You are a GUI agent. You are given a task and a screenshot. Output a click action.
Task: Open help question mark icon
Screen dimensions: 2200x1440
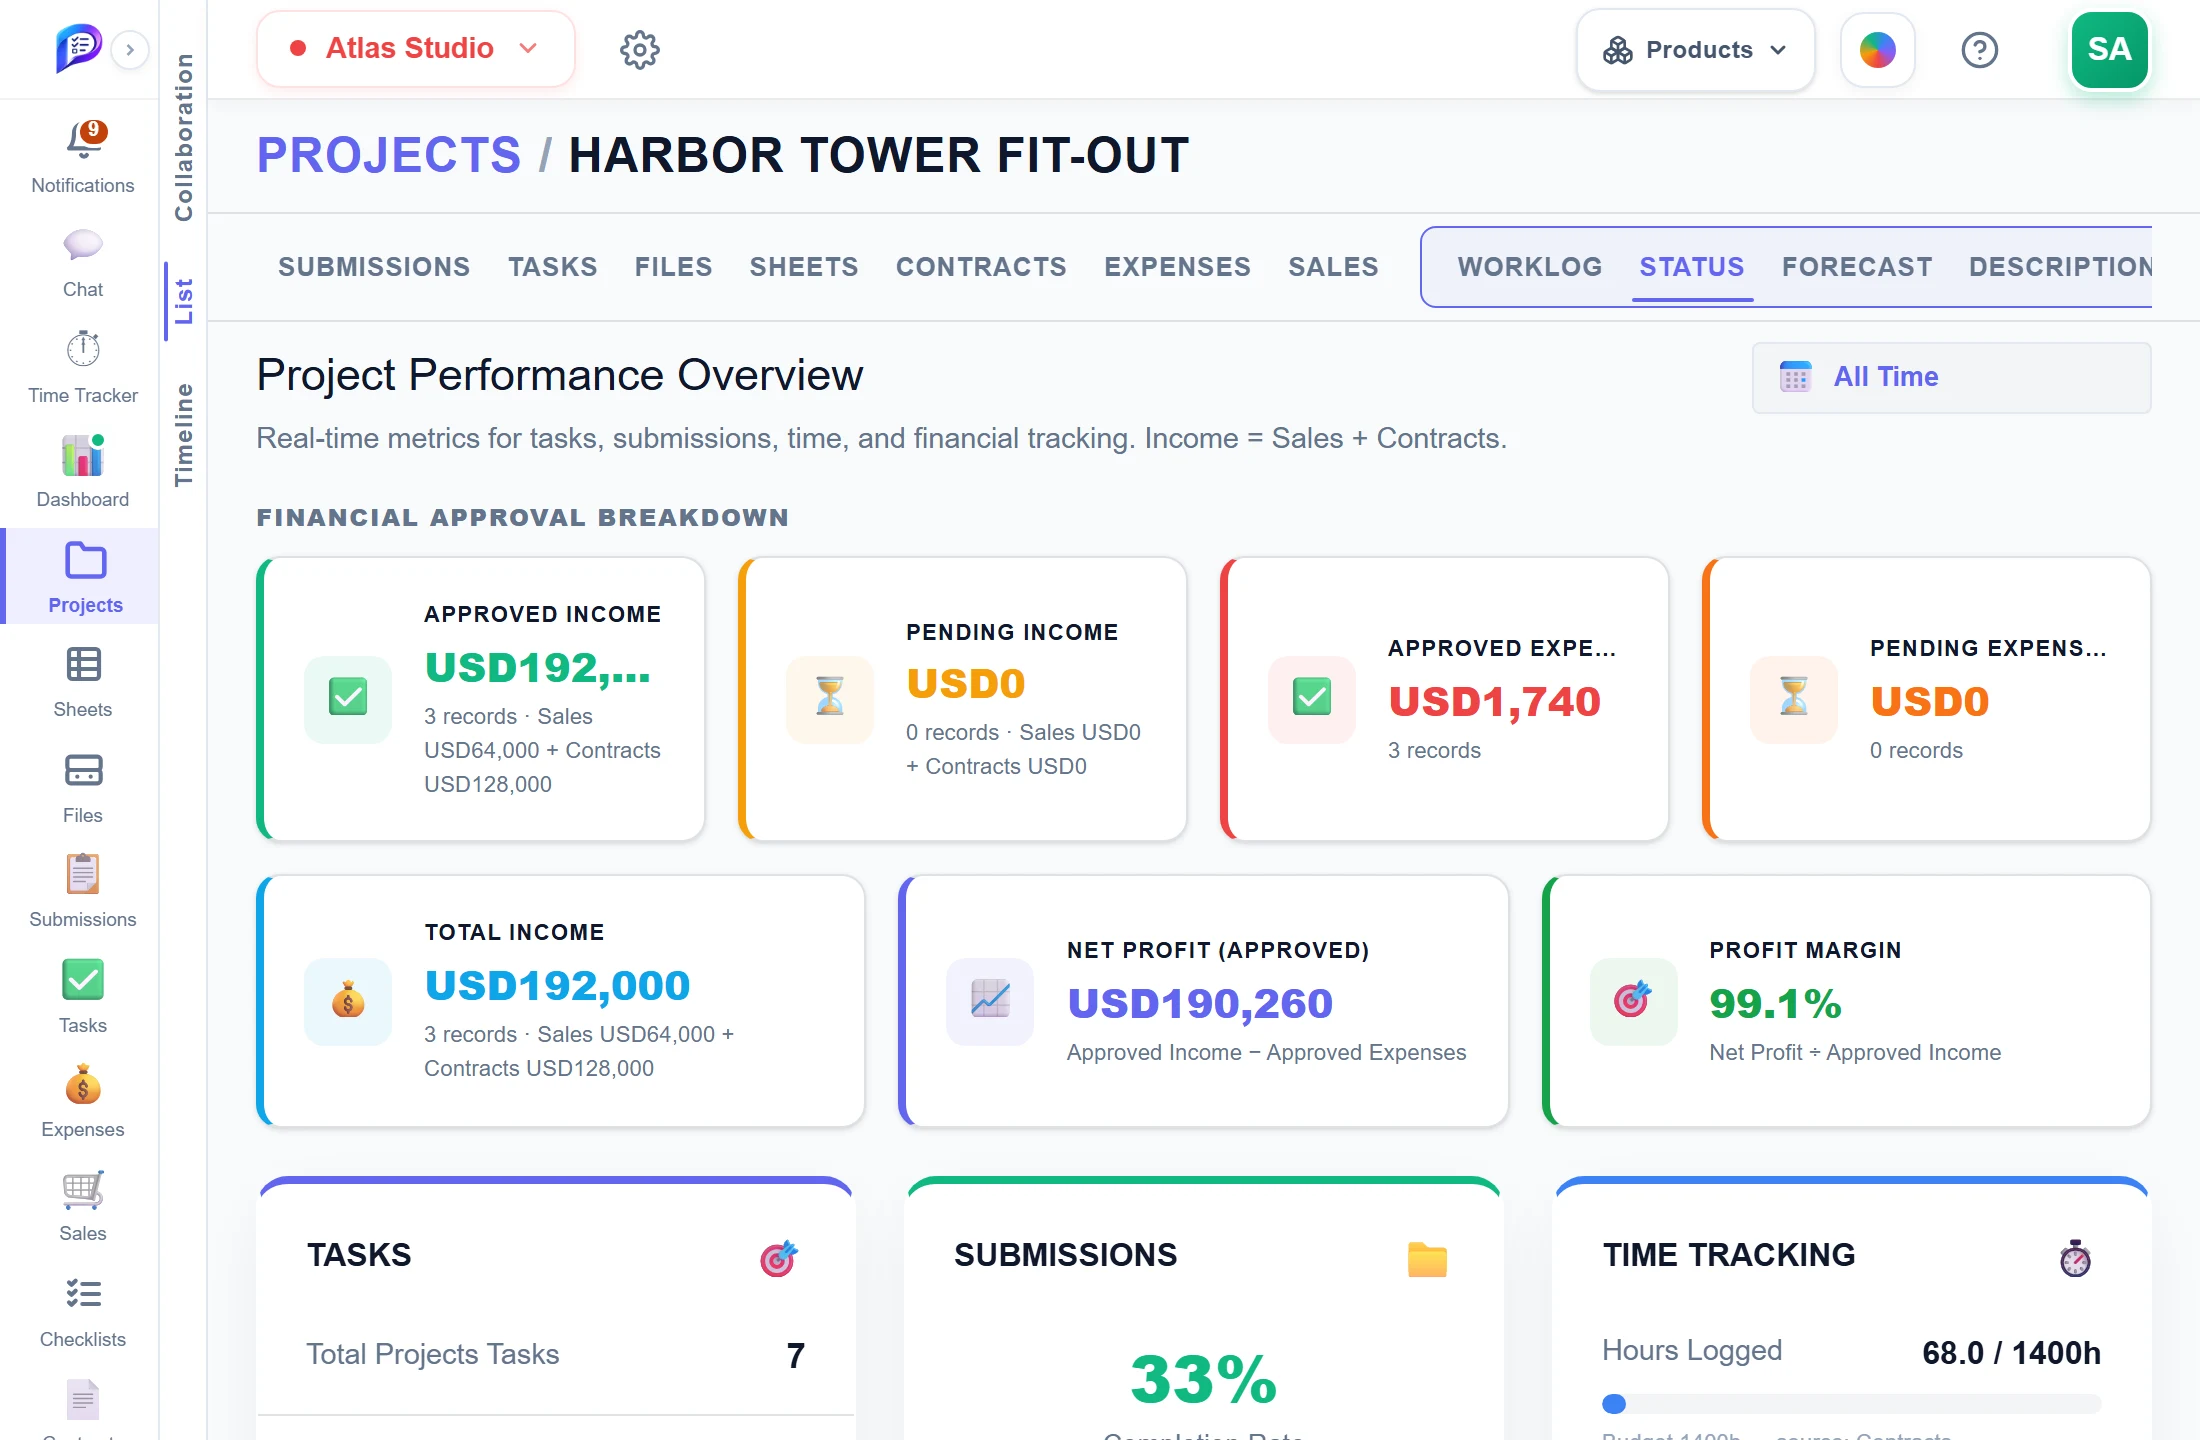(x=1980, y=49)
